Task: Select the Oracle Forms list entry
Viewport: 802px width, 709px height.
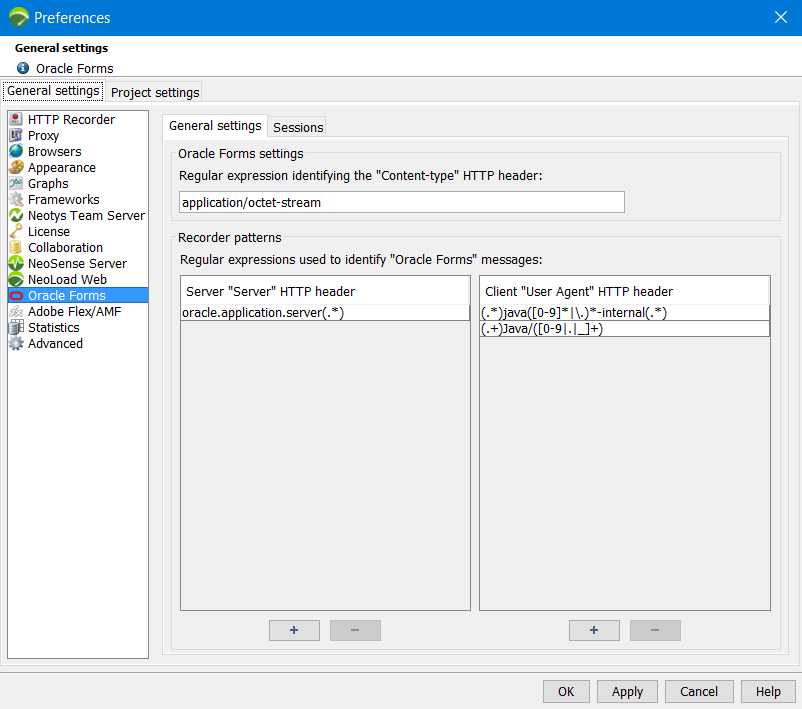Action: pos(78,295)
